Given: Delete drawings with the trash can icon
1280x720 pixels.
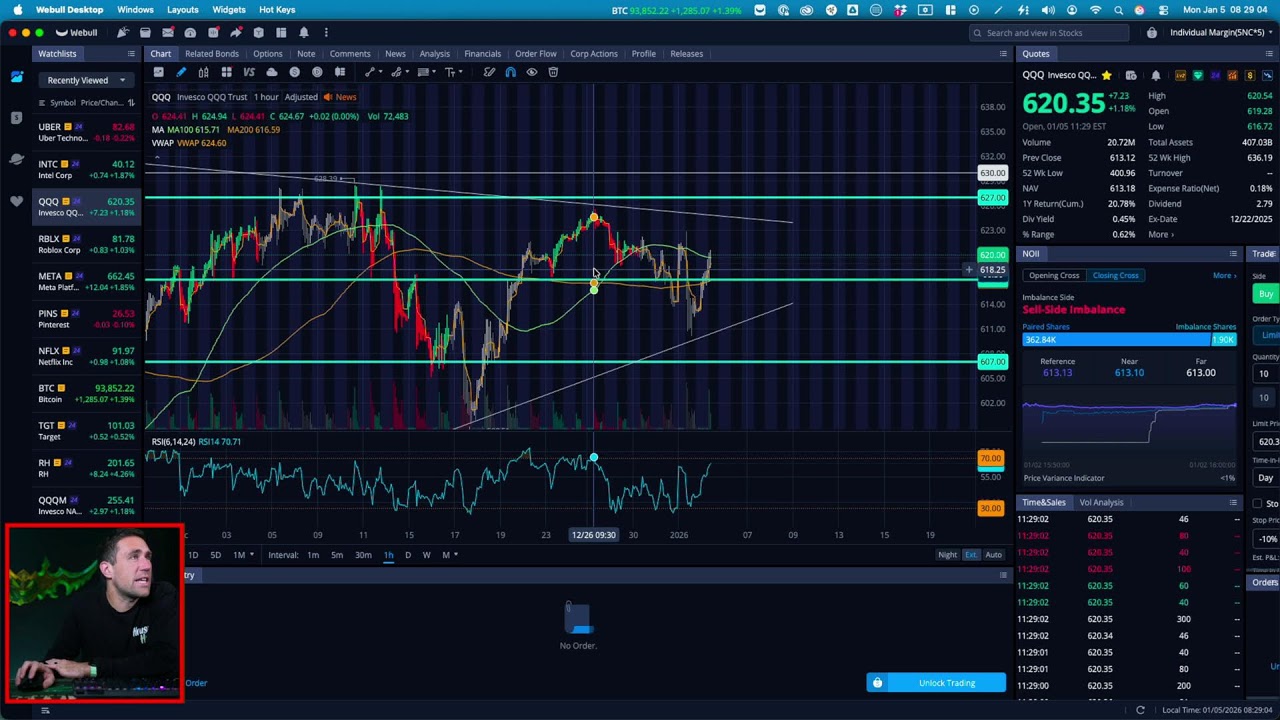Looking at the screenshot, I should pyautogui.click(x=553, y=72).
